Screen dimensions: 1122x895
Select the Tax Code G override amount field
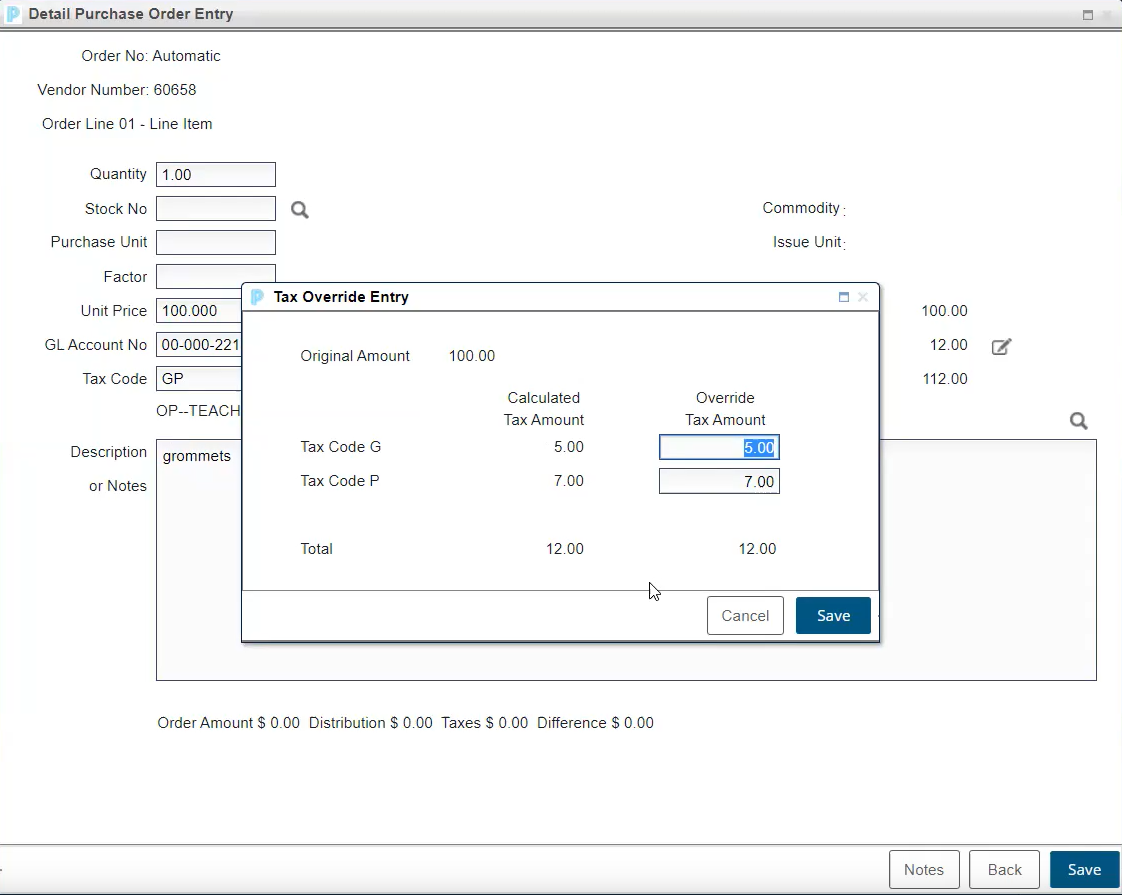(718, 448)
